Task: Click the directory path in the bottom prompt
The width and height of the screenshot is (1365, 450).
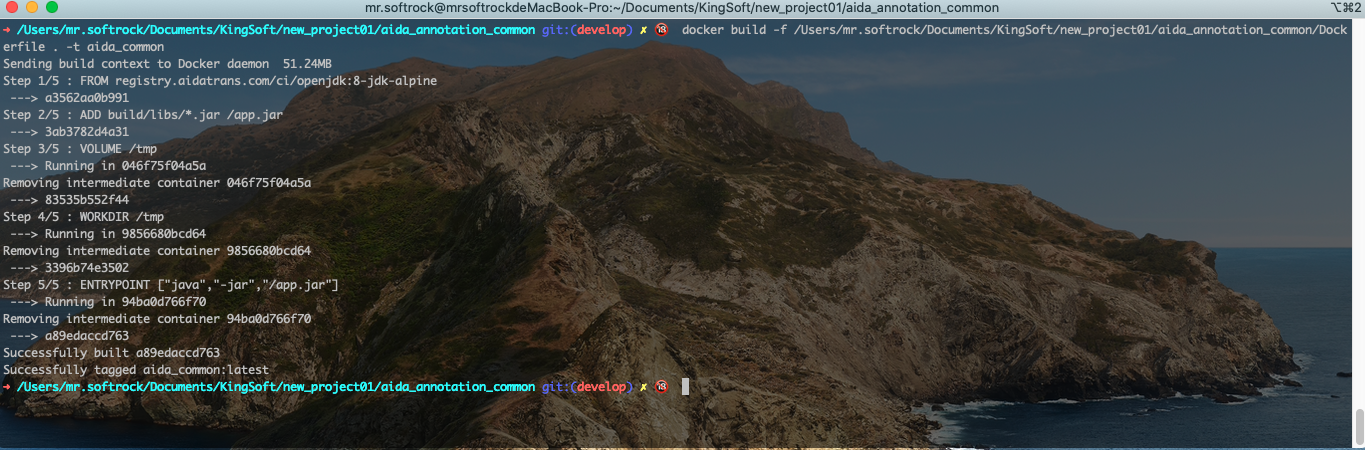Action: click(x=276, y=386)
